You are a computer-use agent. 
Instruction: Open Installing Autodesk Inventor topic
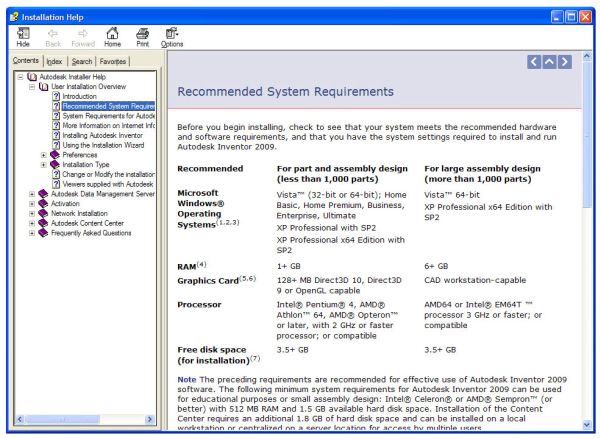pyautogui.click(x=103, y=135)
